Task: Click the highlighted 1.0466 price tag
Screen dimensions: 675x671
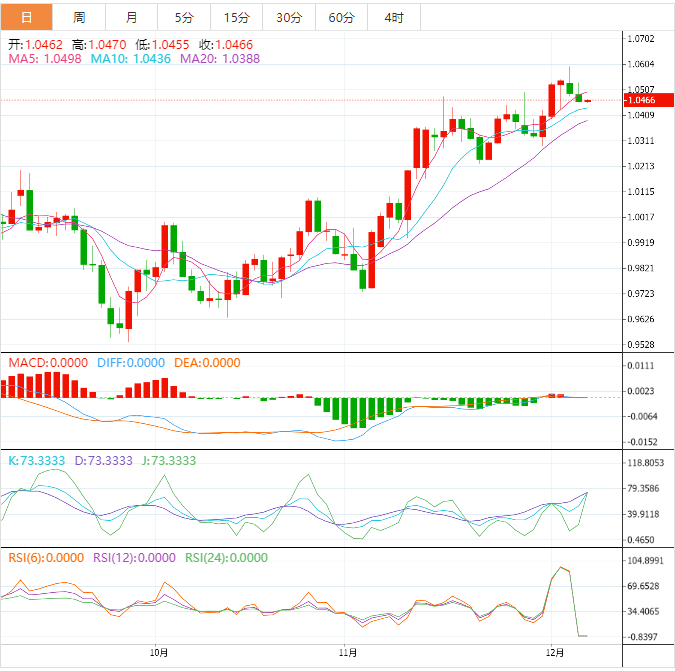Action: 640,100
